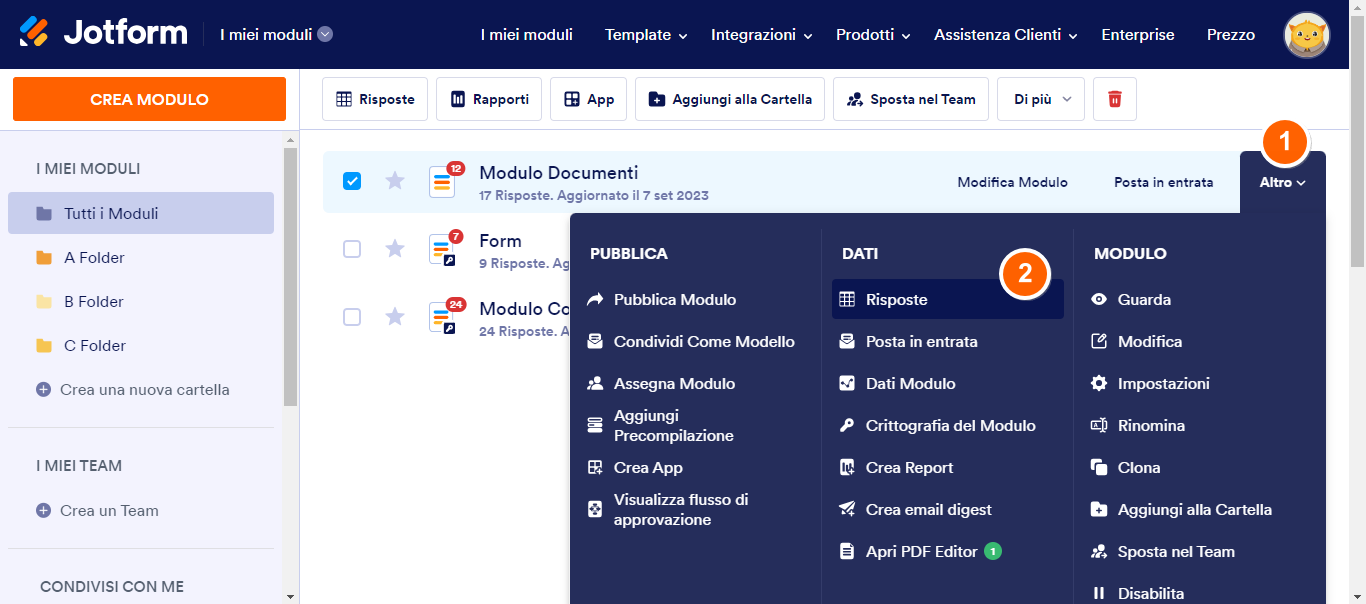Select Tutti i Moduli folder

click(141, 213)
